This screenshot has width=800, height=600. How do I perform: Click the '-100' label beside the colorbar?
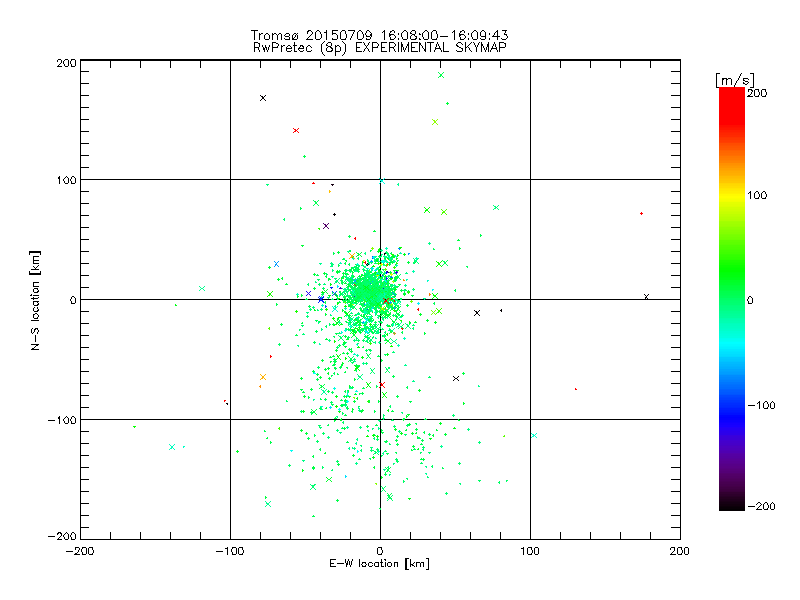pos(761,405)
